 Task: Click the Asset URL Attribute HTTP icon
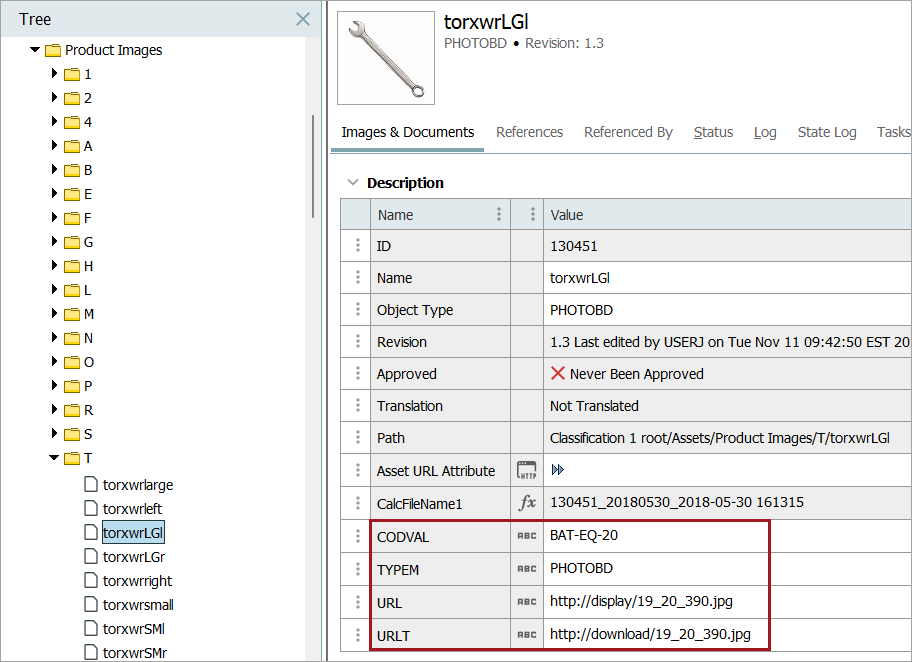[x=527, y=470]
